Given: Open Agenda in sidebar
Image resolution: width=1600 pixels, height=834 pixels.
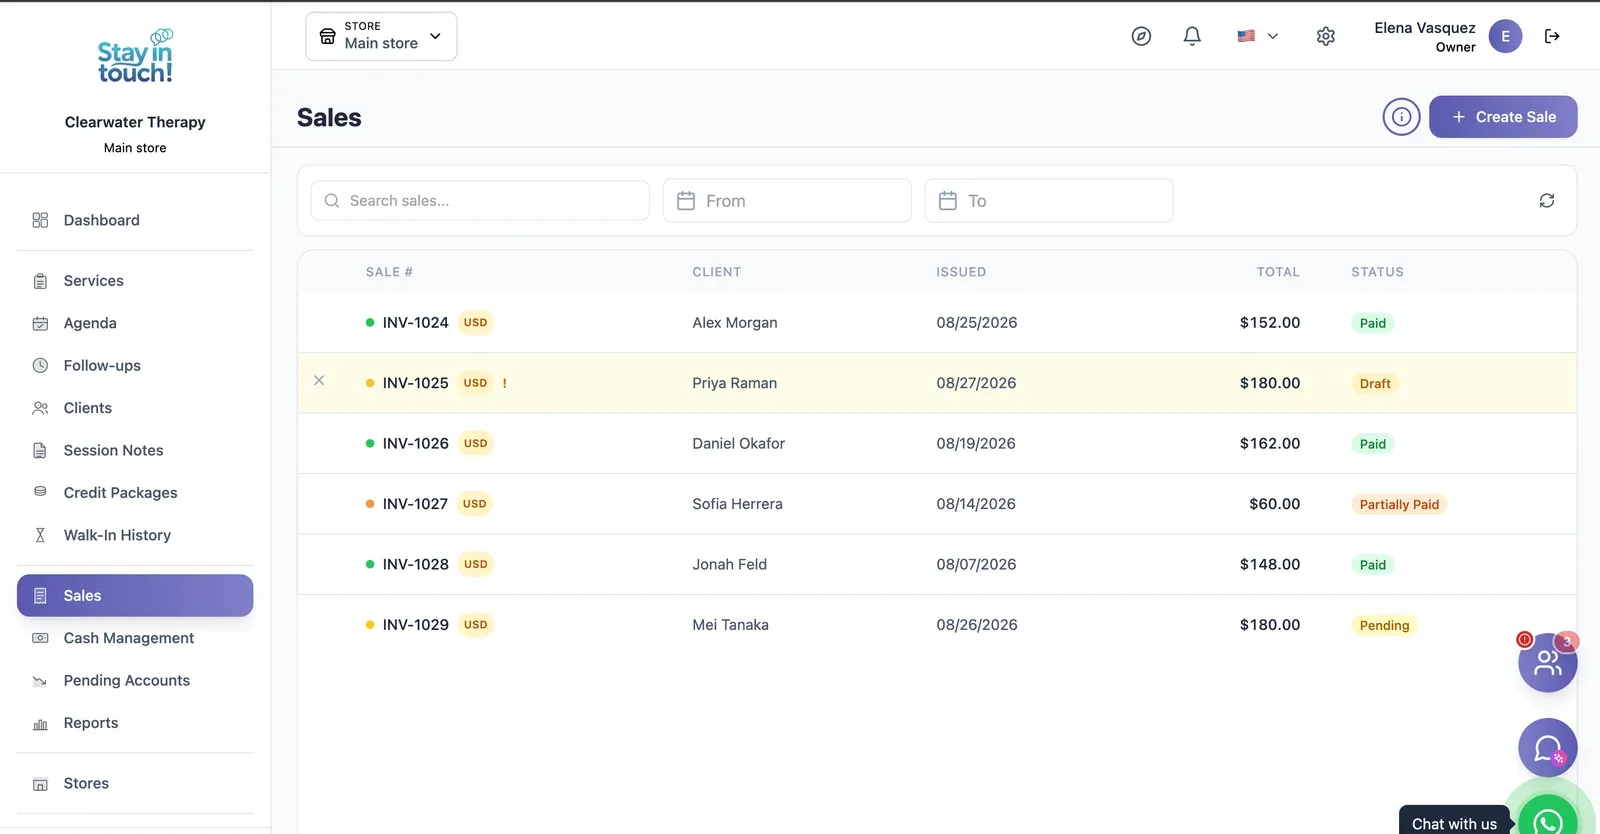Looking at the screenshot, I should coord(135,323).
